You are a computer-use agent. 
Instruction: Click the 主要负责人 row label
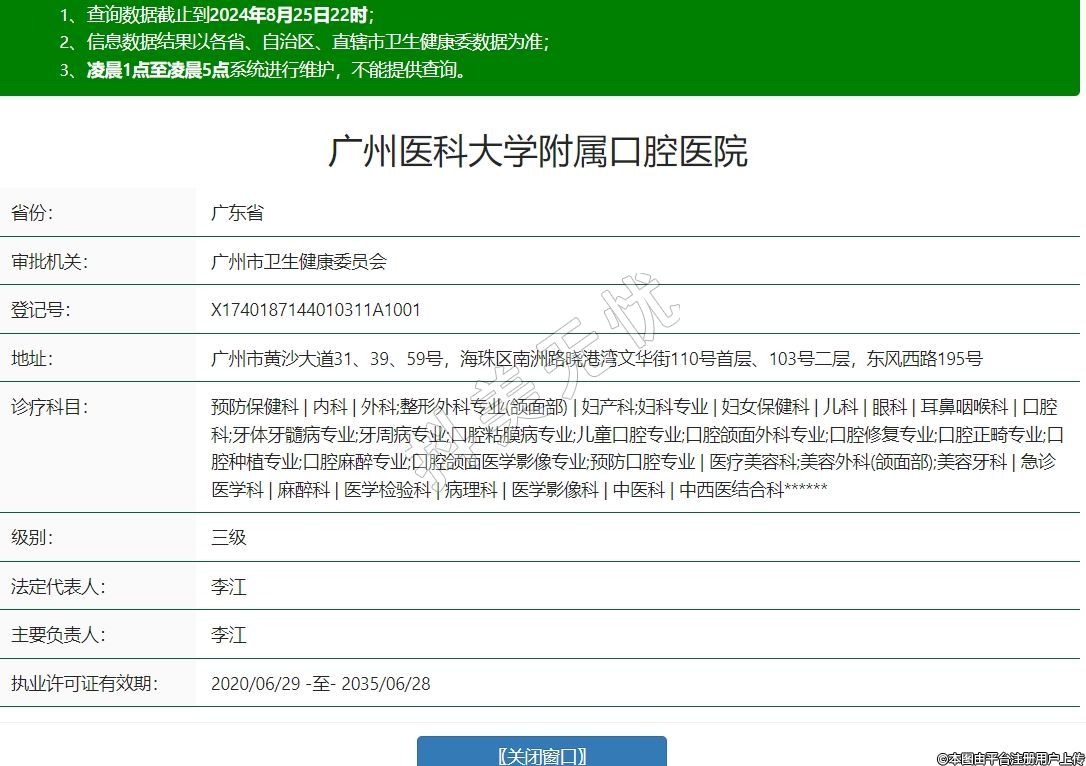click(x=58, y=635)
